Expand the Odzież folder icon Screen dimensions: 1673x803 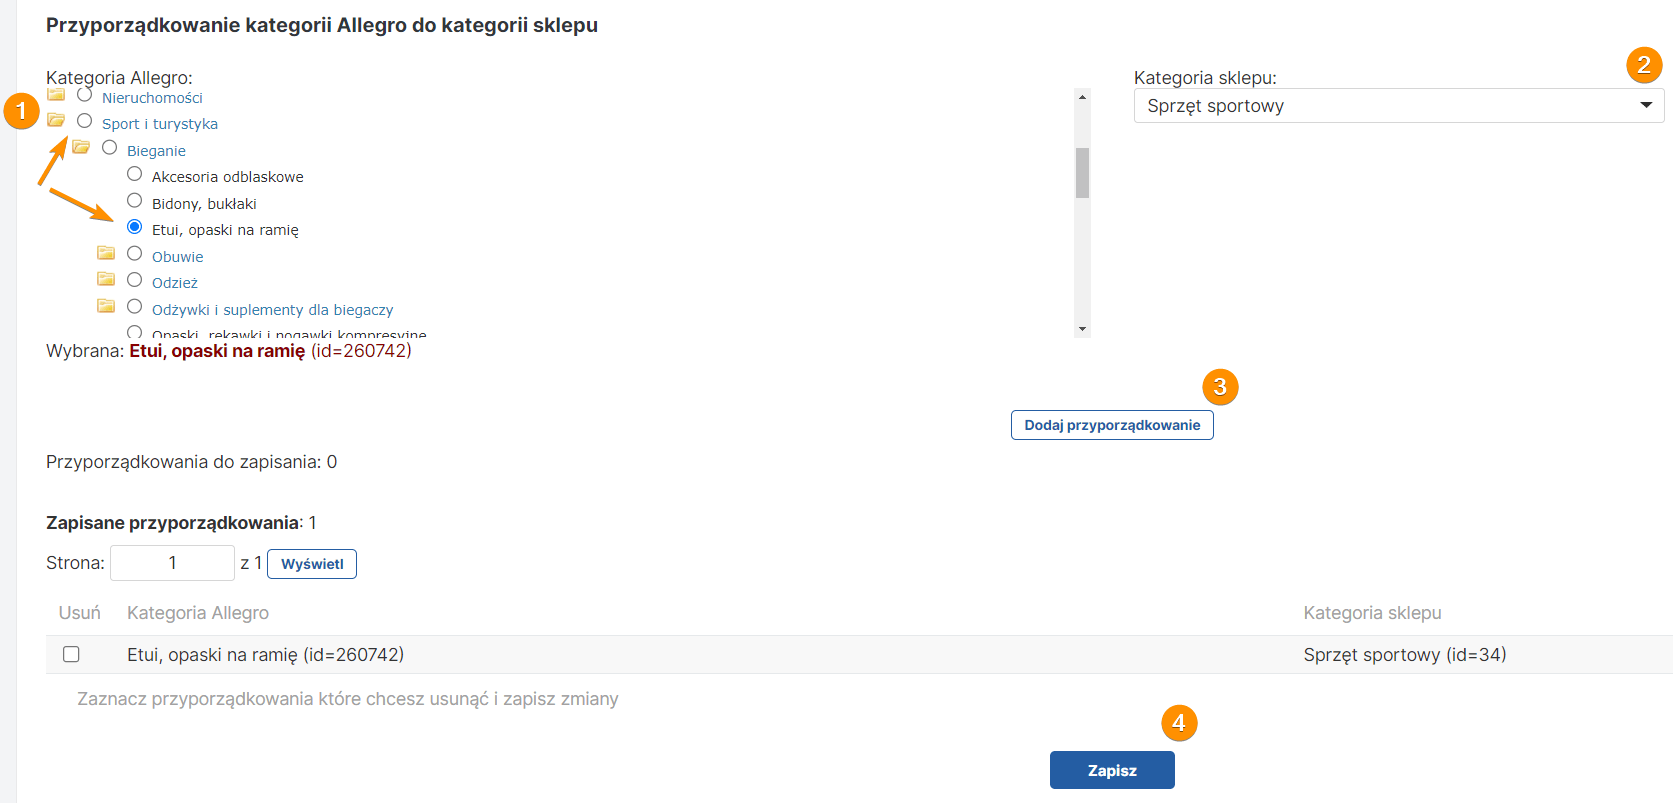106,279
